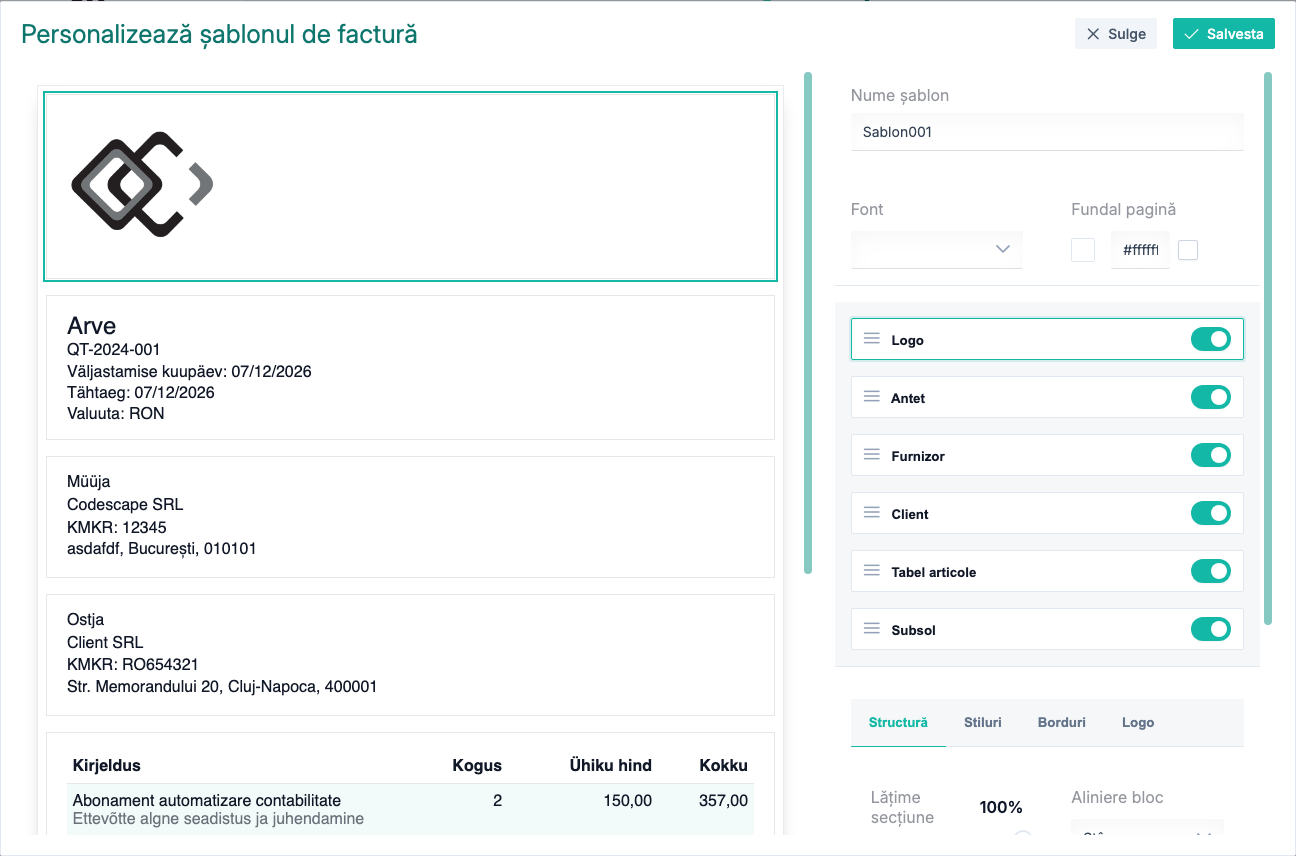Toggle off the Logo section switch

point(1211,339)
